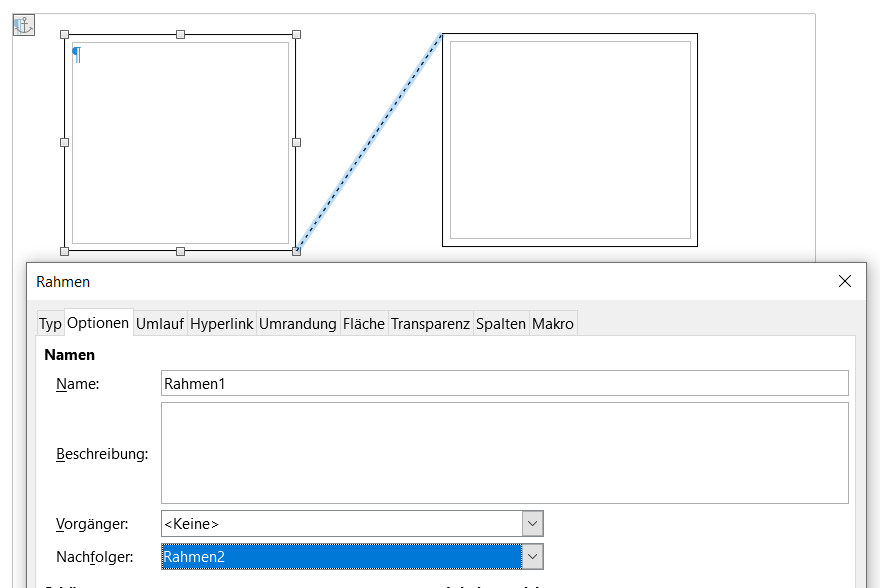The image size is (880, 588).
Task: Expand the Nachfolger dropdown arrow
Action: (533, 556)
